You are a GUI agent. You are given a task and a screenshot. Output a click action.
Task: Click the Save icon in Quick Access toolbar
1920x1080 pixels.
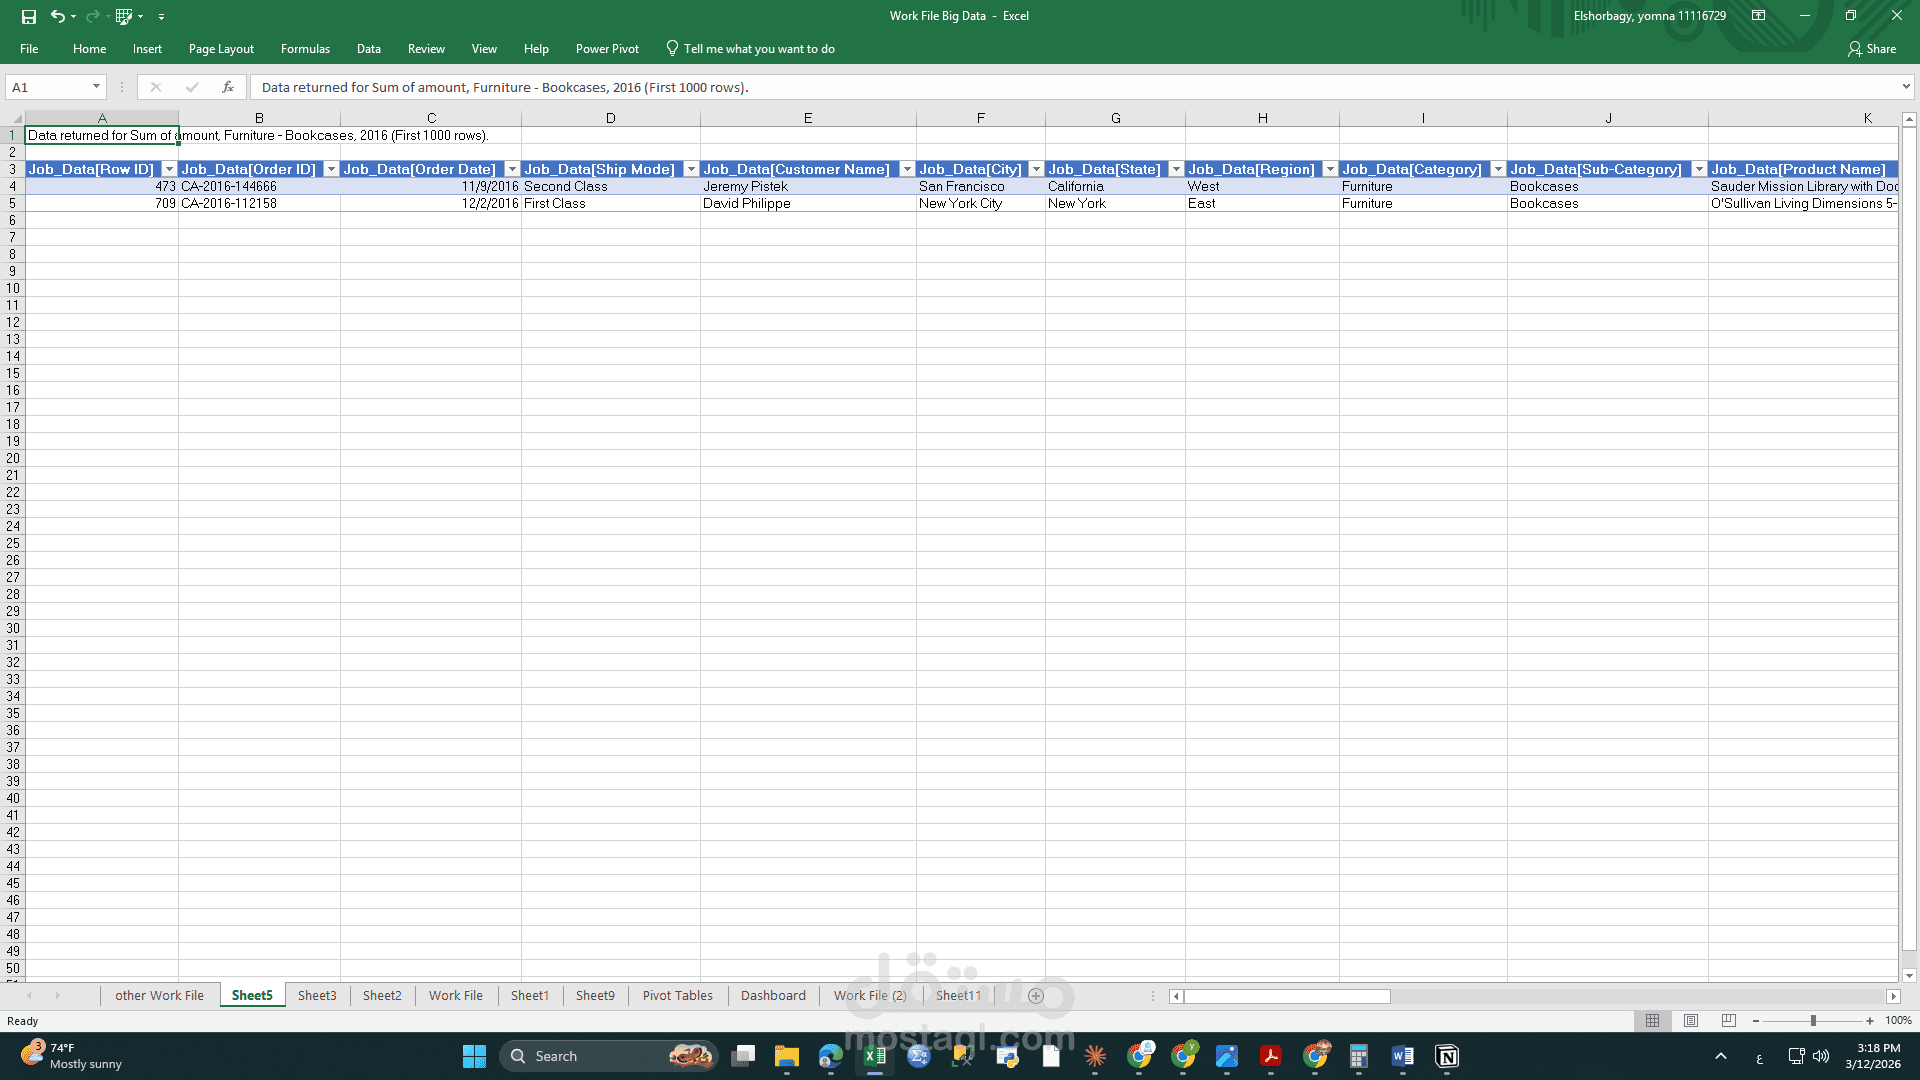(29, 16)
